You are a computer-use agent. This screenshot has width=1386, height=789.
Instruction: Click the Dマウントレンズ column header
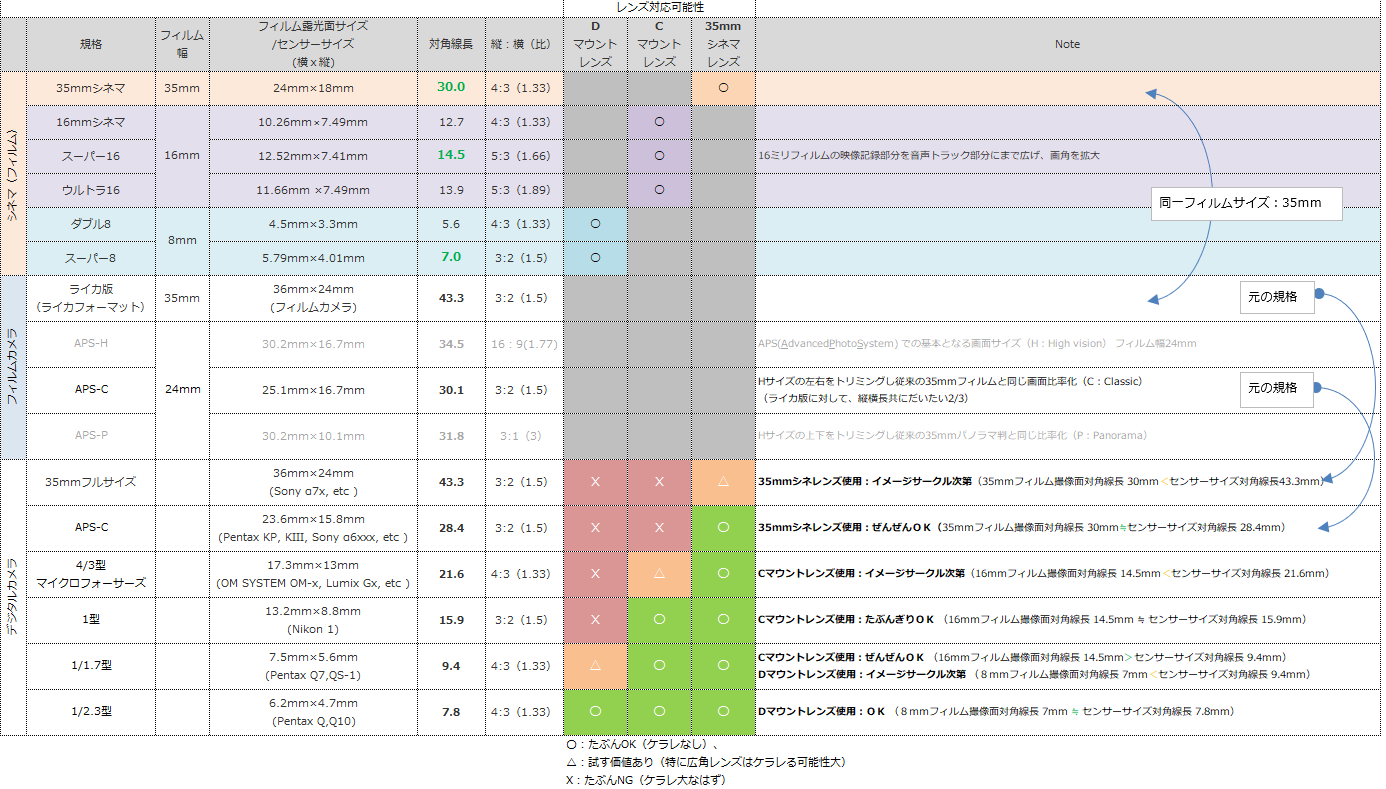tap(595, 44)
